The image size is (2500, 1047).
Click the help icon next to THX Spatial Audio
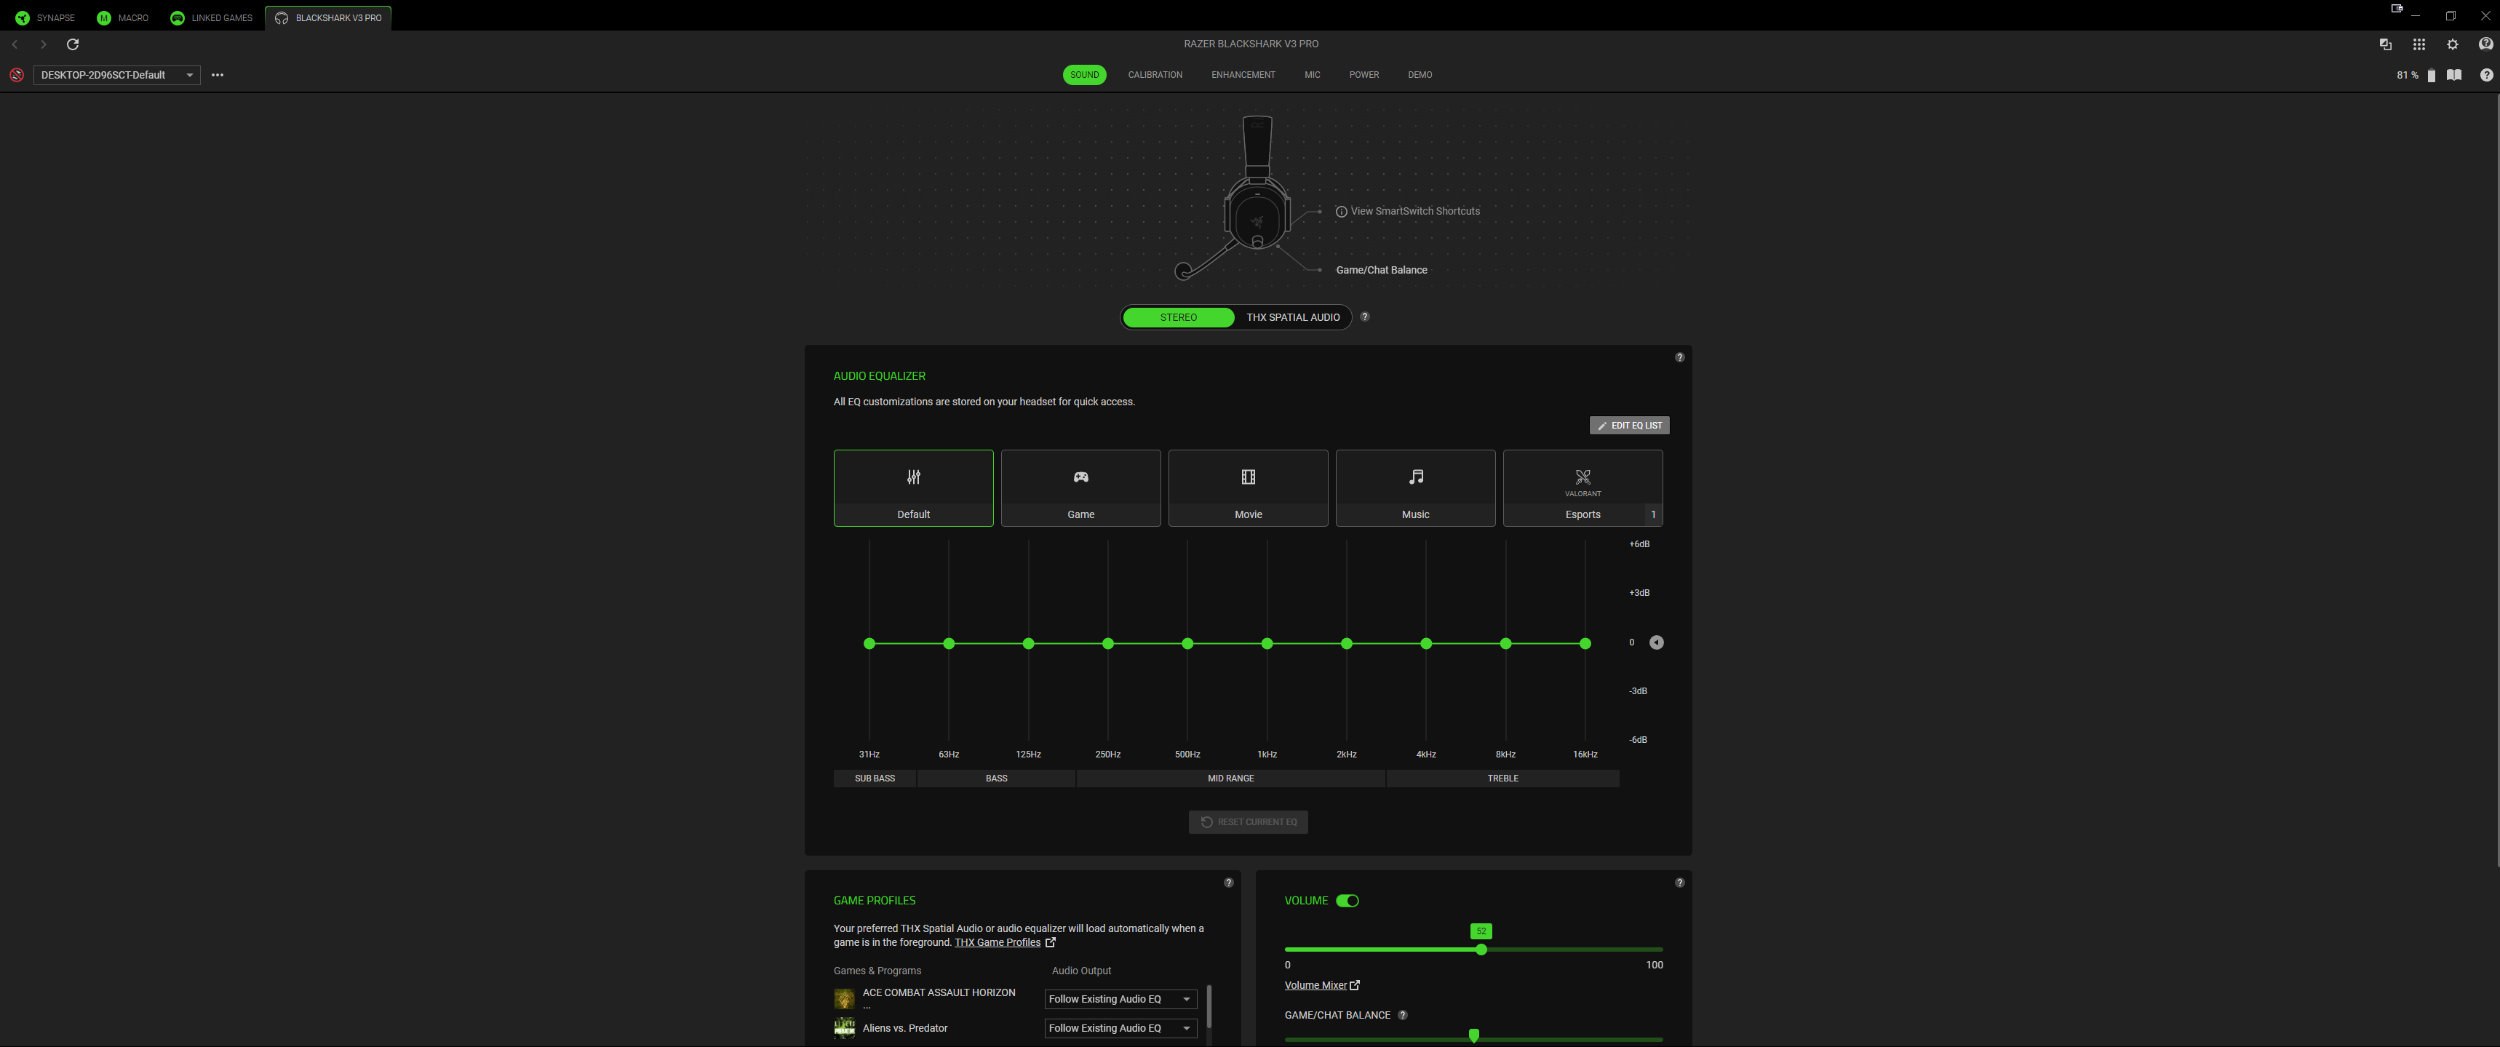tap(1365, 317)
